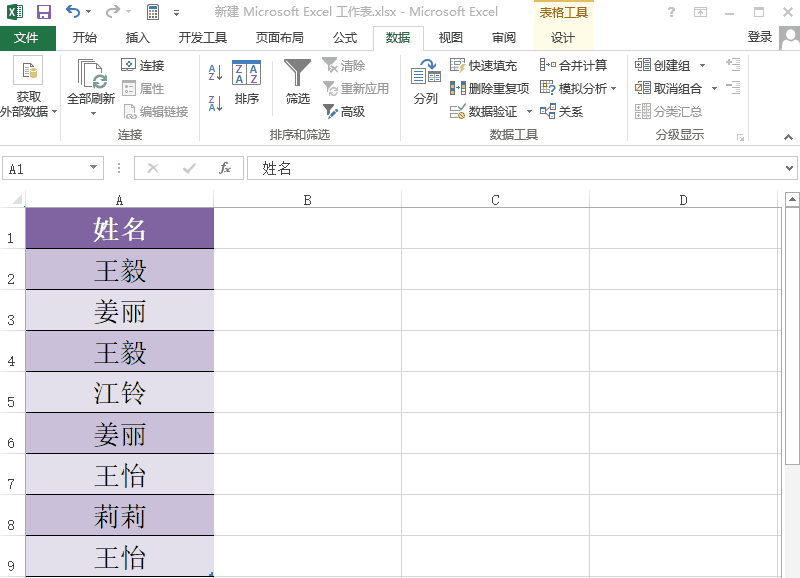Screen dimensions: 800x578
Task: Click Remove Duplicates (删除重复项)
Action: point(489,88)
